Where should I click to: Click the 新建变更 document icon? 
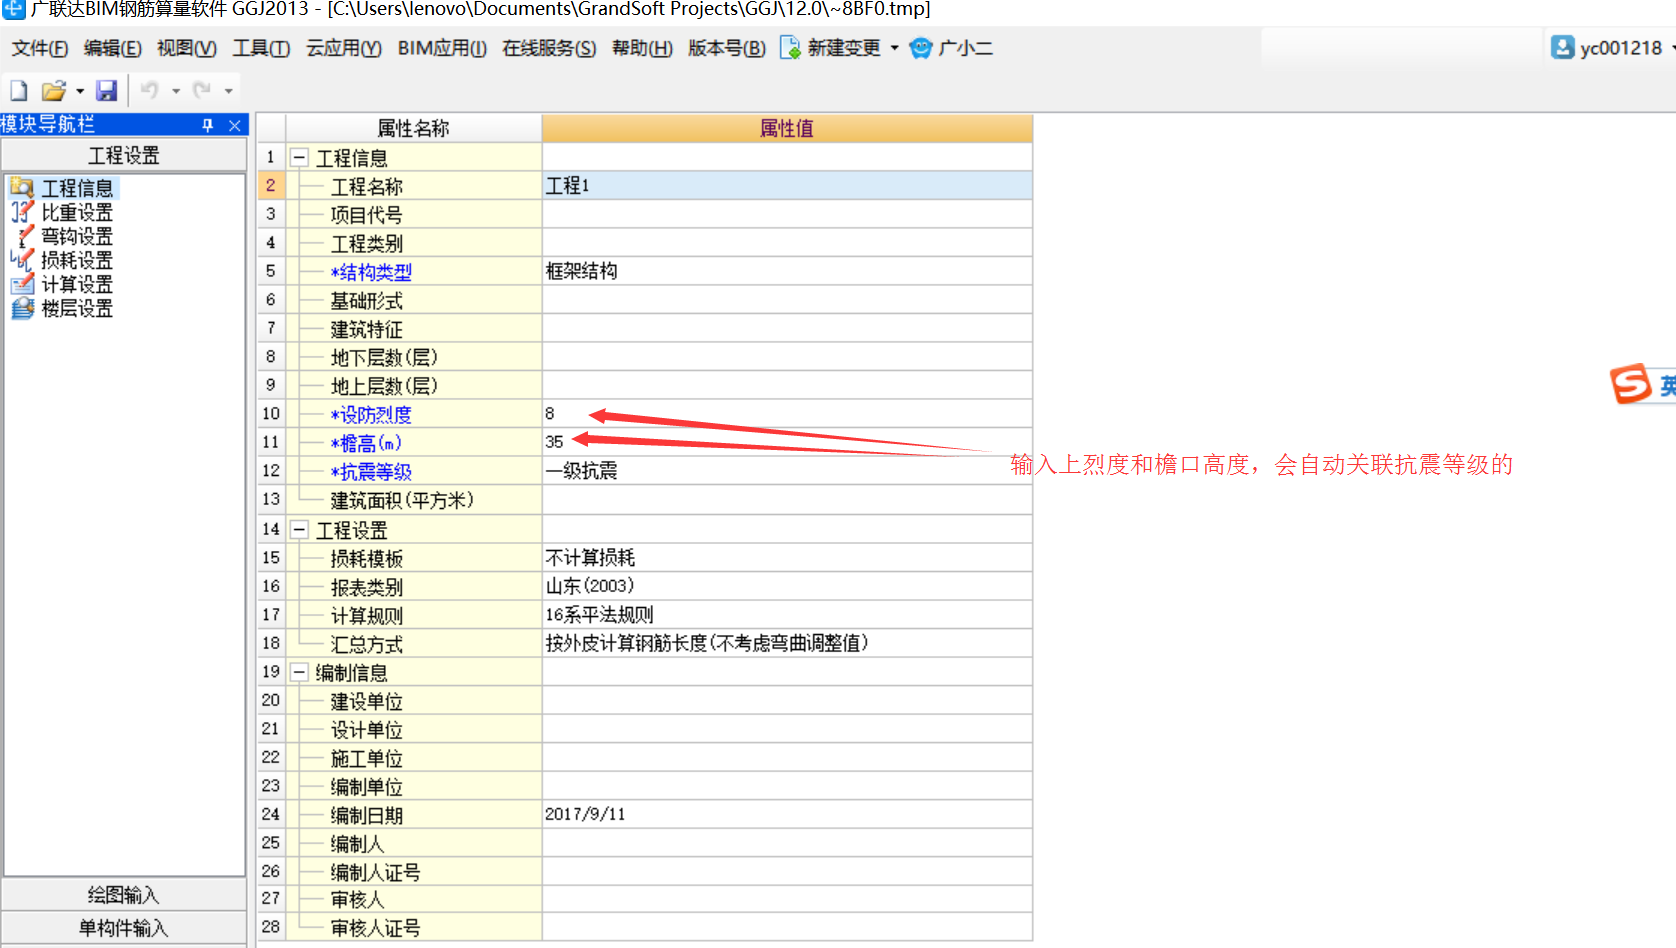[x=790, y=48]
